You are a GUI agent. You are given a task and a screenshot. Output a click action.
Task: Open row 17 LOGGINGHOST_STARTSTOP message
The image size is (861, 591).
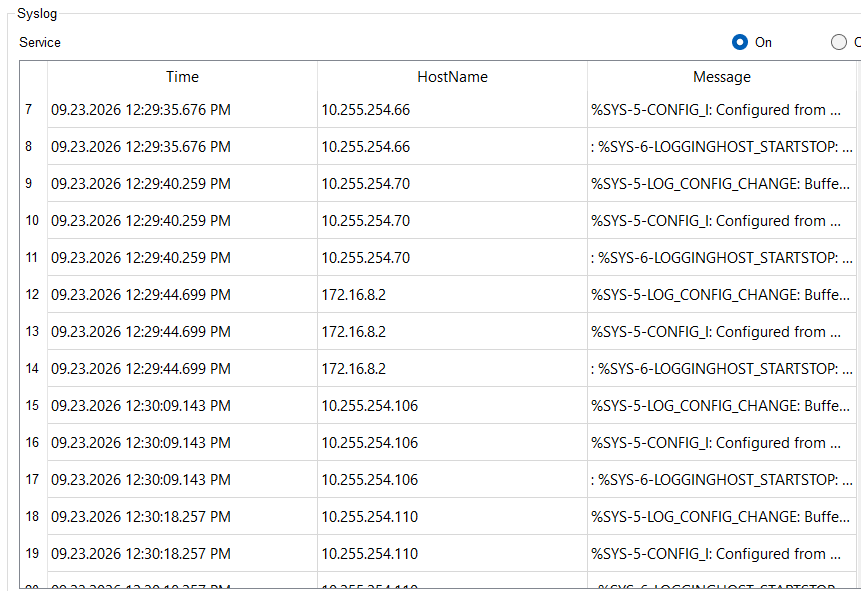coord(722,480)
